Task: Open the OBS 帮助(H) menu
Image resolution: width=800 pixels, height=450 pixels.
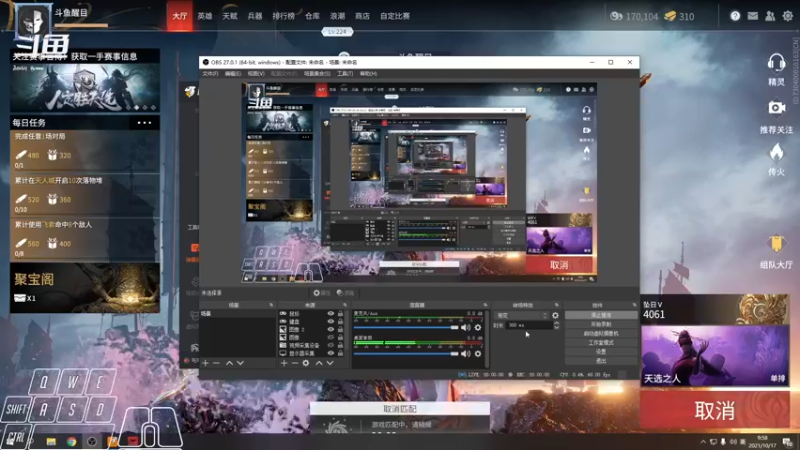Action: (368, 74)
